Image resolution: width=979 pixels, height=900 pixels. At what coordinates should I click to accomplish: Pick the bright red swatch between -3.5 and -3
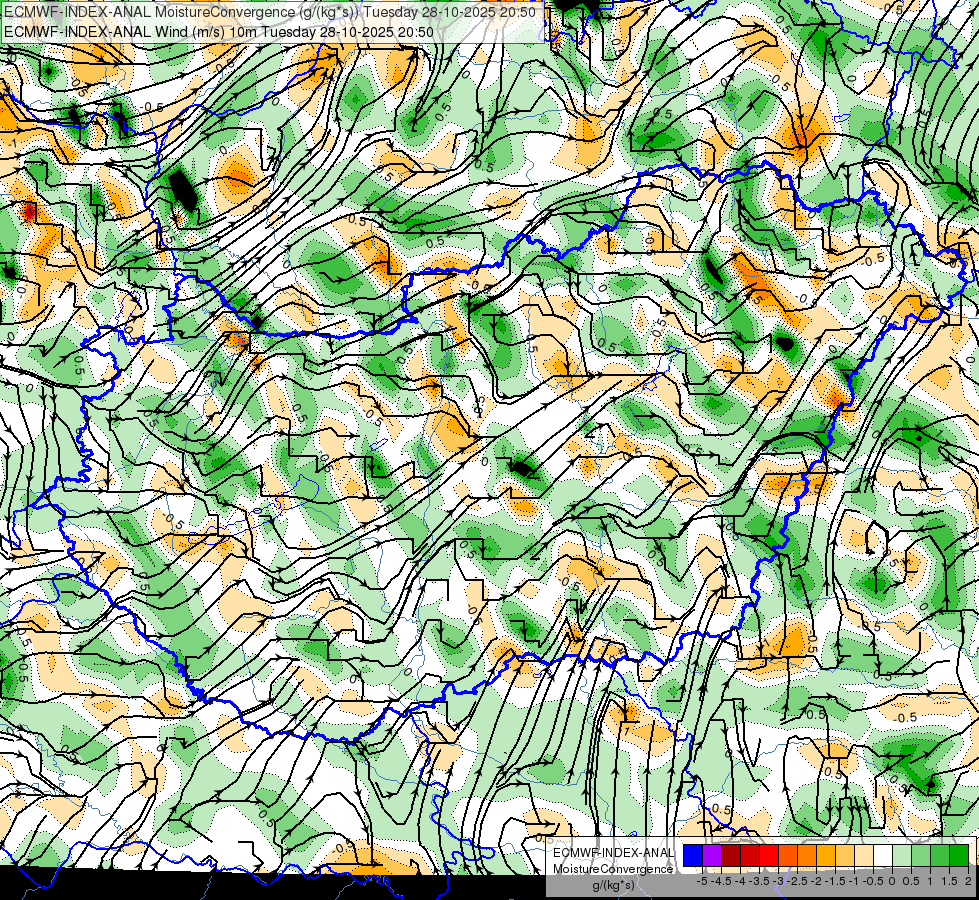pos(769,856)
